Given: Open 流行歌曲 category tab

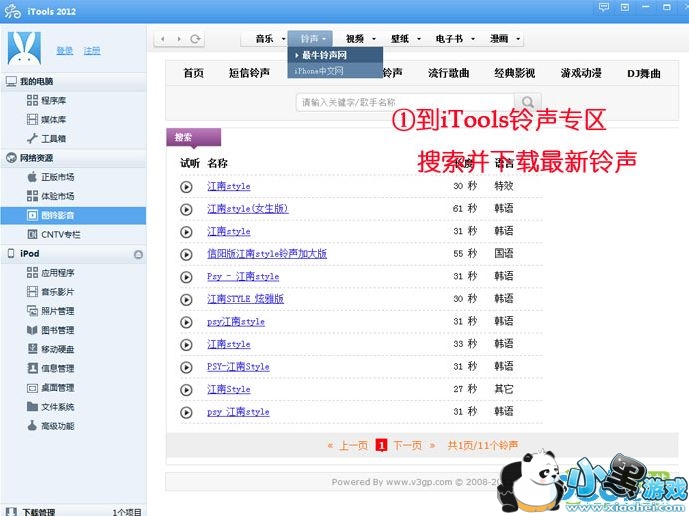Looking at the screenshot, I should click(449, 73).
